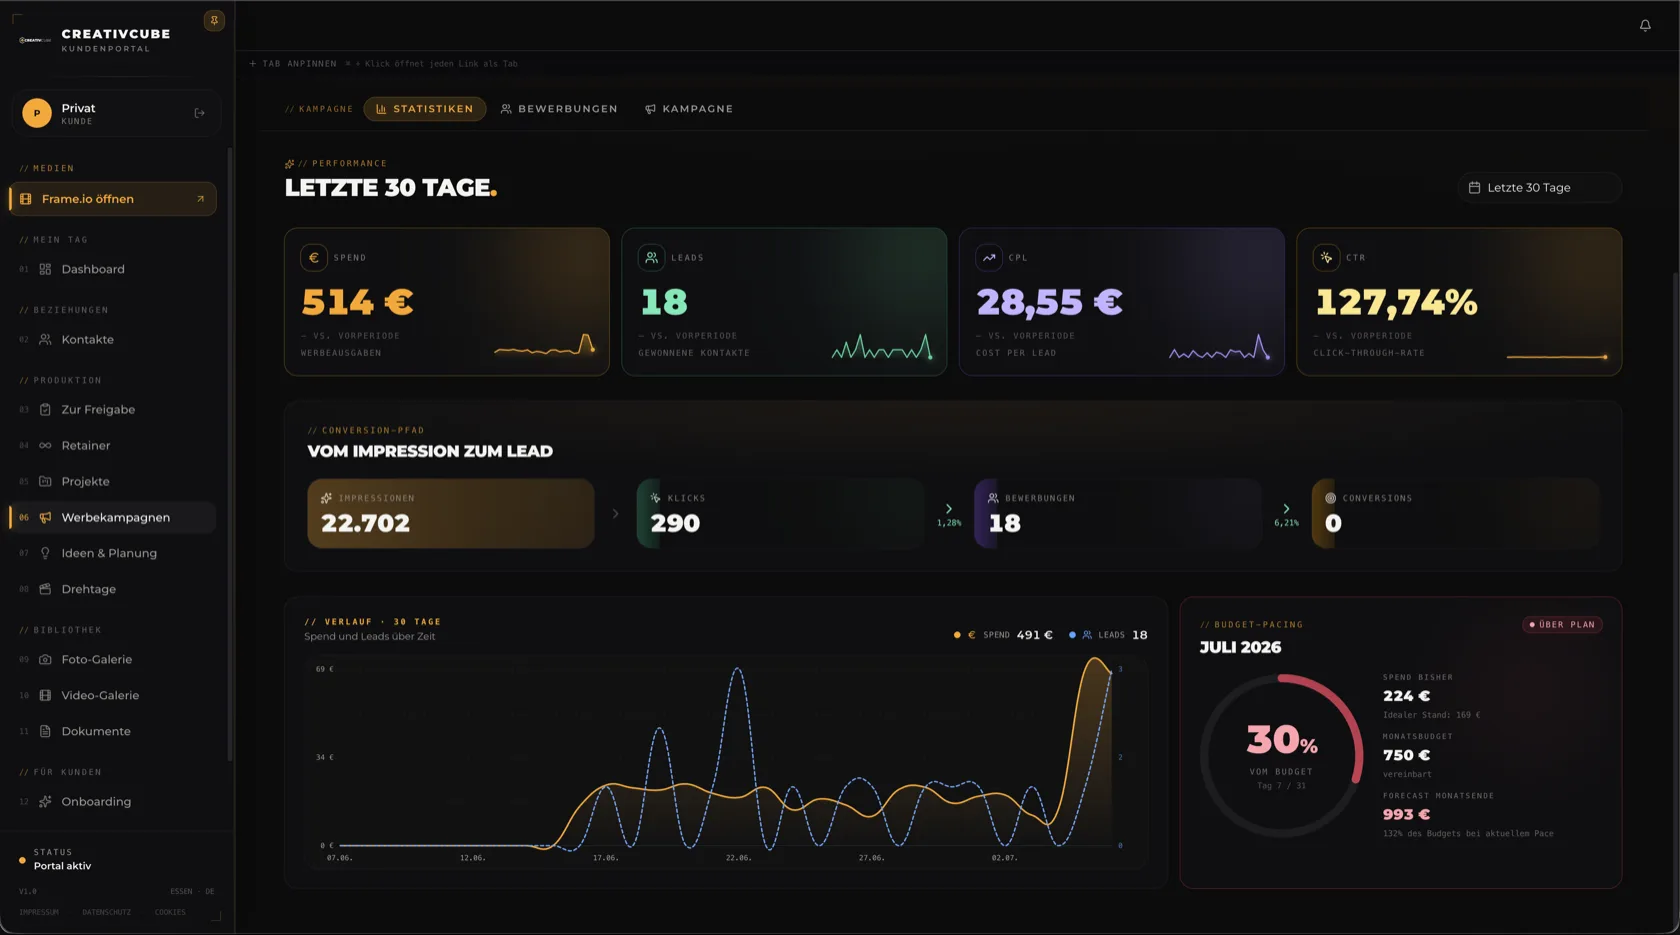Open the Letzte 30 Tage date dropdown

[x=1539, y=187]
